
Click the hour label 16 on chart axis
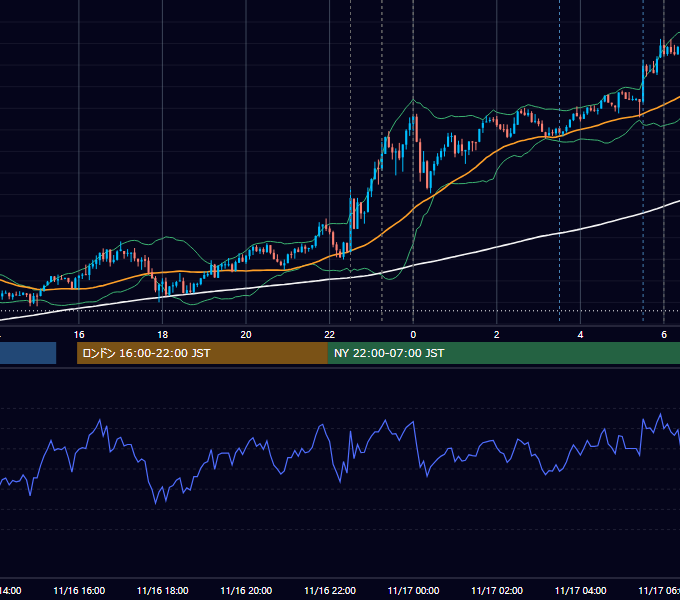coord(79,335)
